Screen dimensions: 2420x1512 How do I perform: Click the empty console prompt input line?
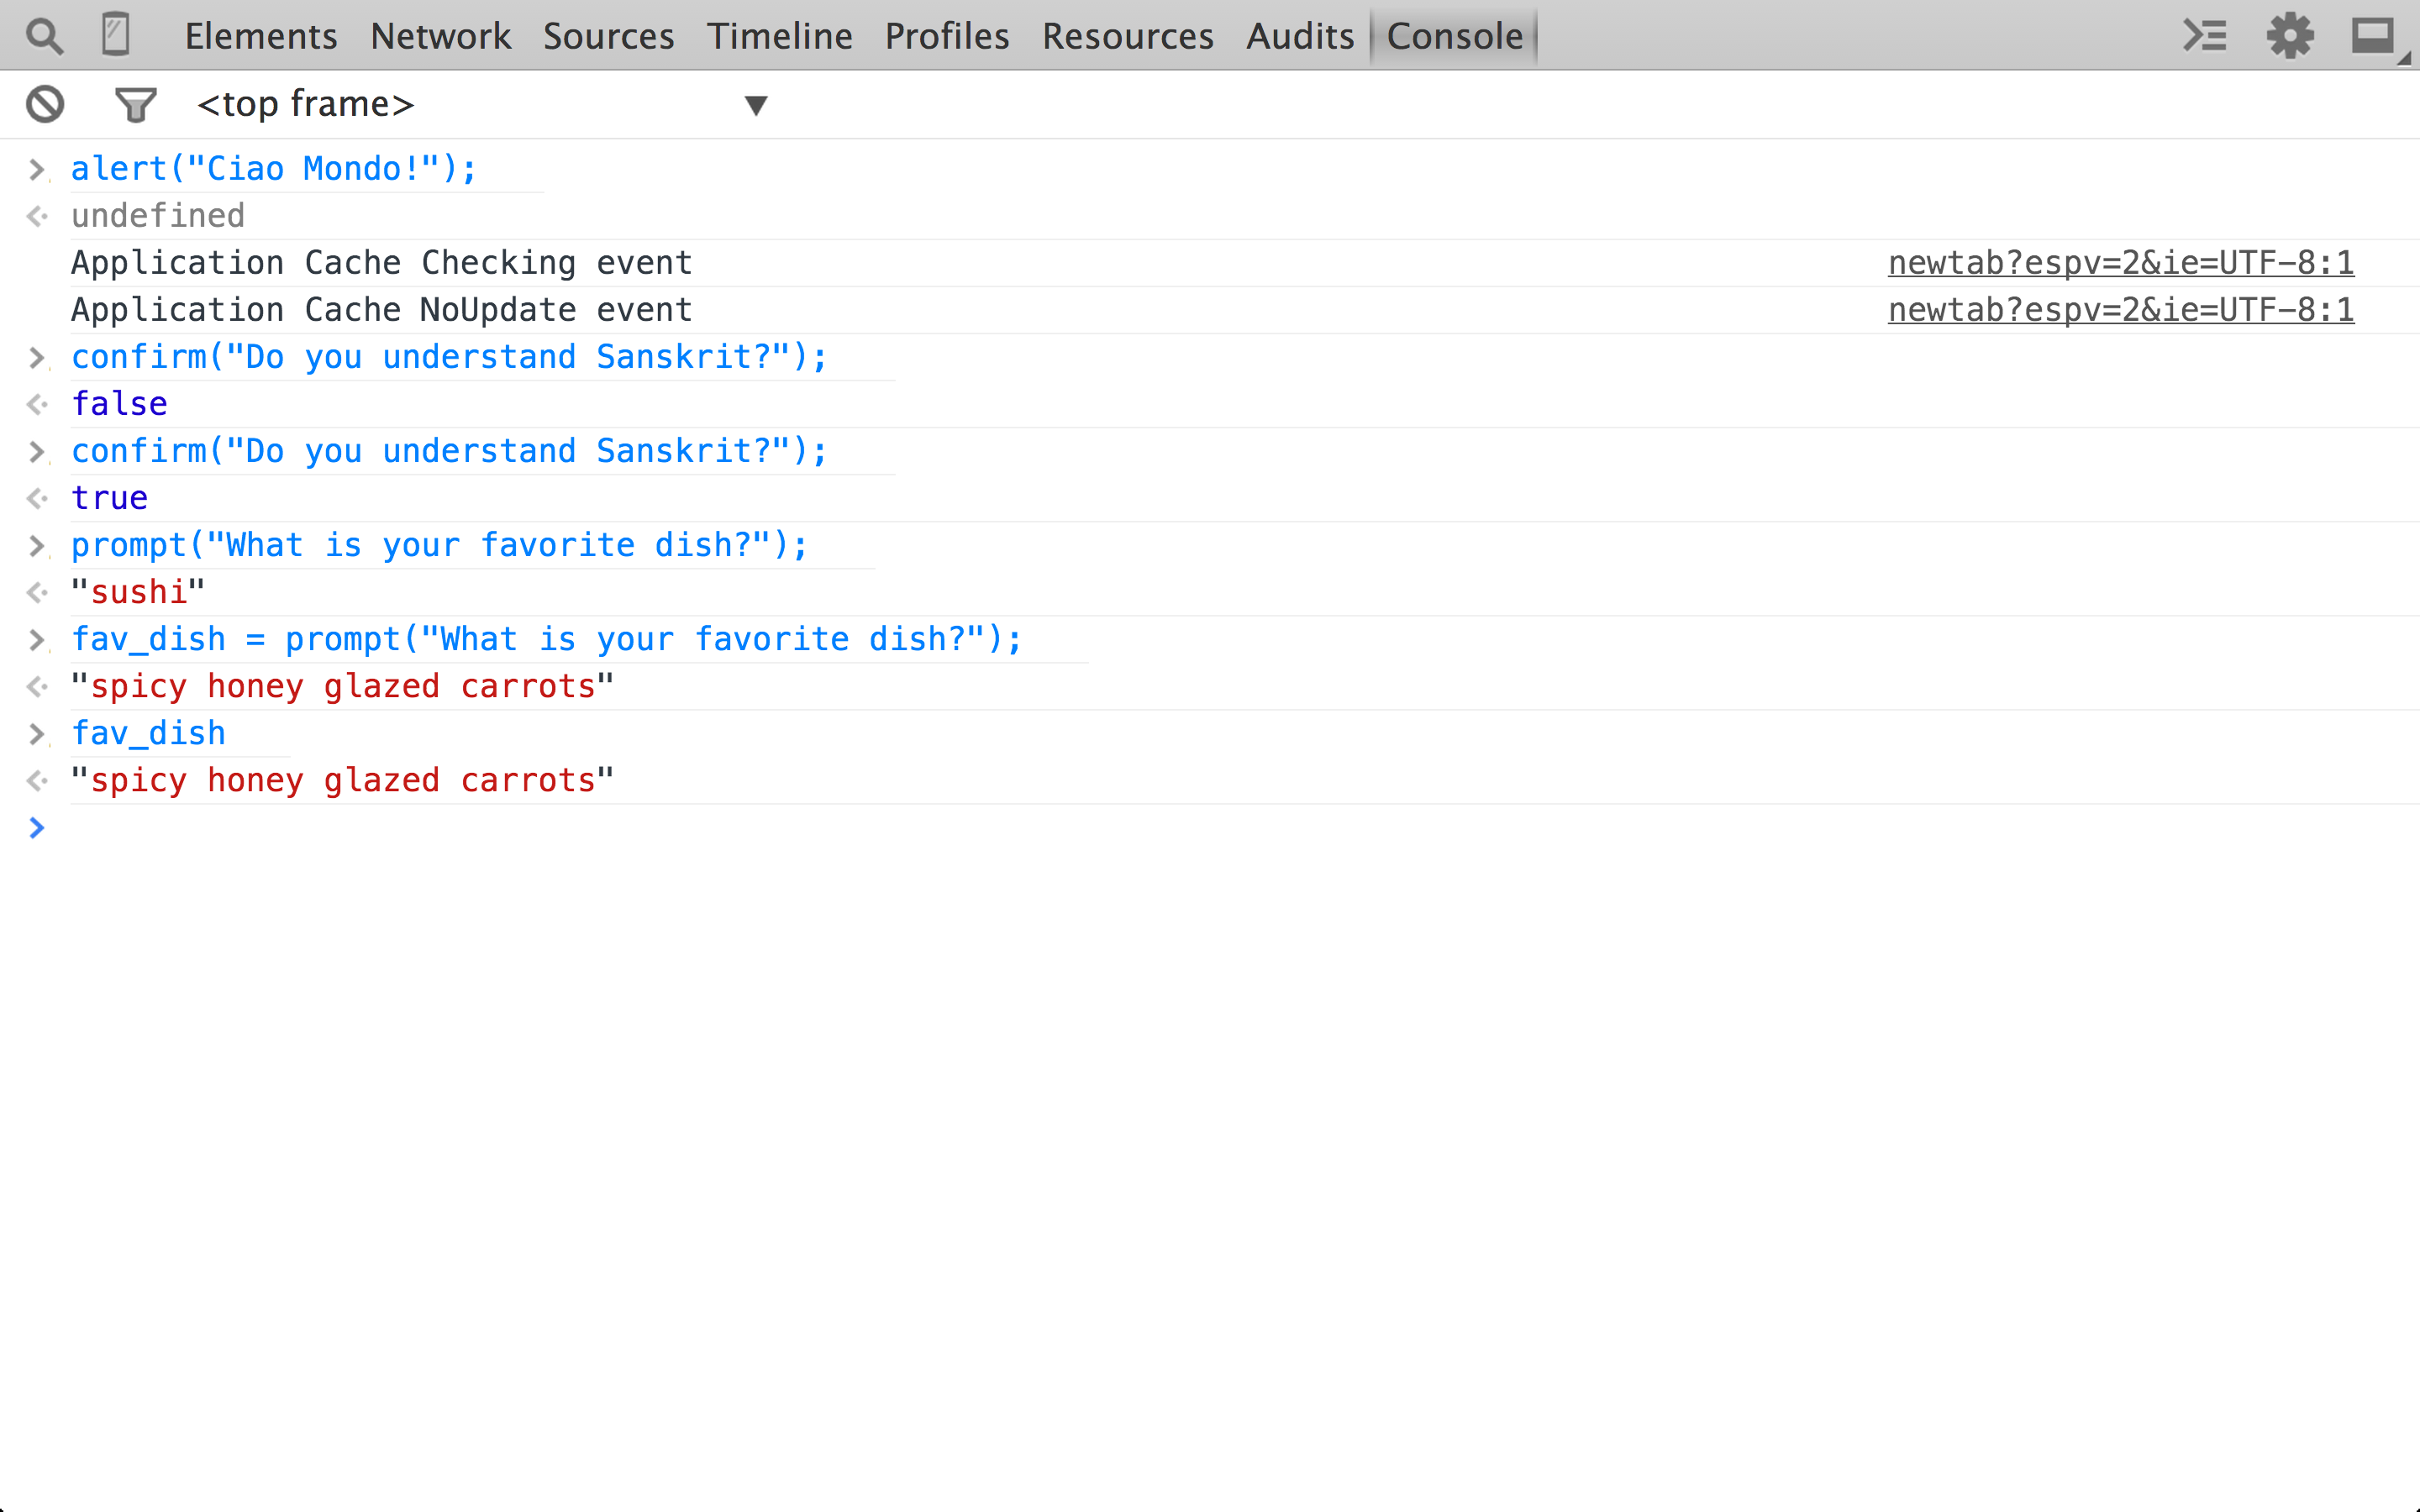1200,828
